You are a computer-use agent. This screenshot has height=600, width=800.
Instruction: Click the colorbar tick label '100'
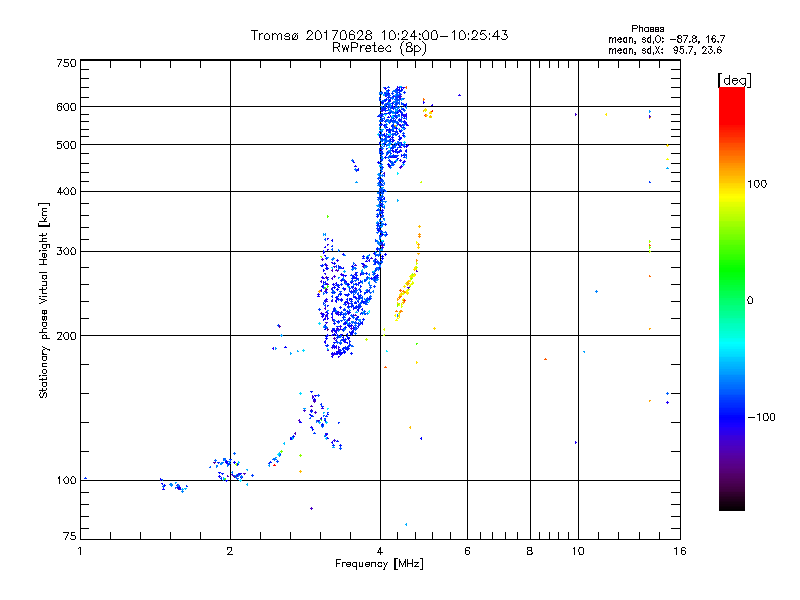click(757, 184)
